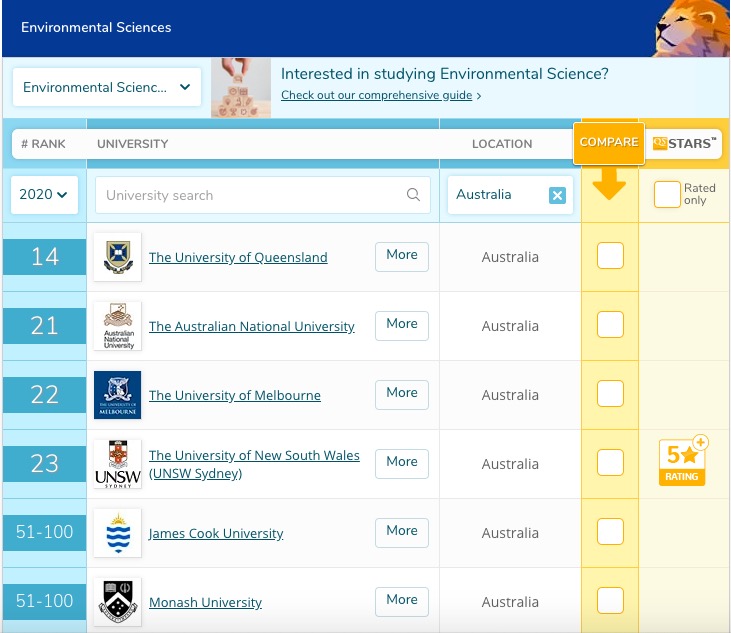Open The University of Melbourne link
The width and height of the screenshot is (731, 633).
pyautogui.click(x=235, y=395)
